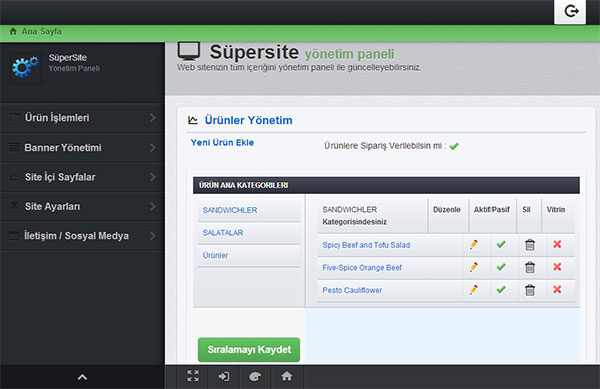Delete Pesto Cauliflower trash icon
Viewport: 600px width, 389px height.
tap(530, 290)
